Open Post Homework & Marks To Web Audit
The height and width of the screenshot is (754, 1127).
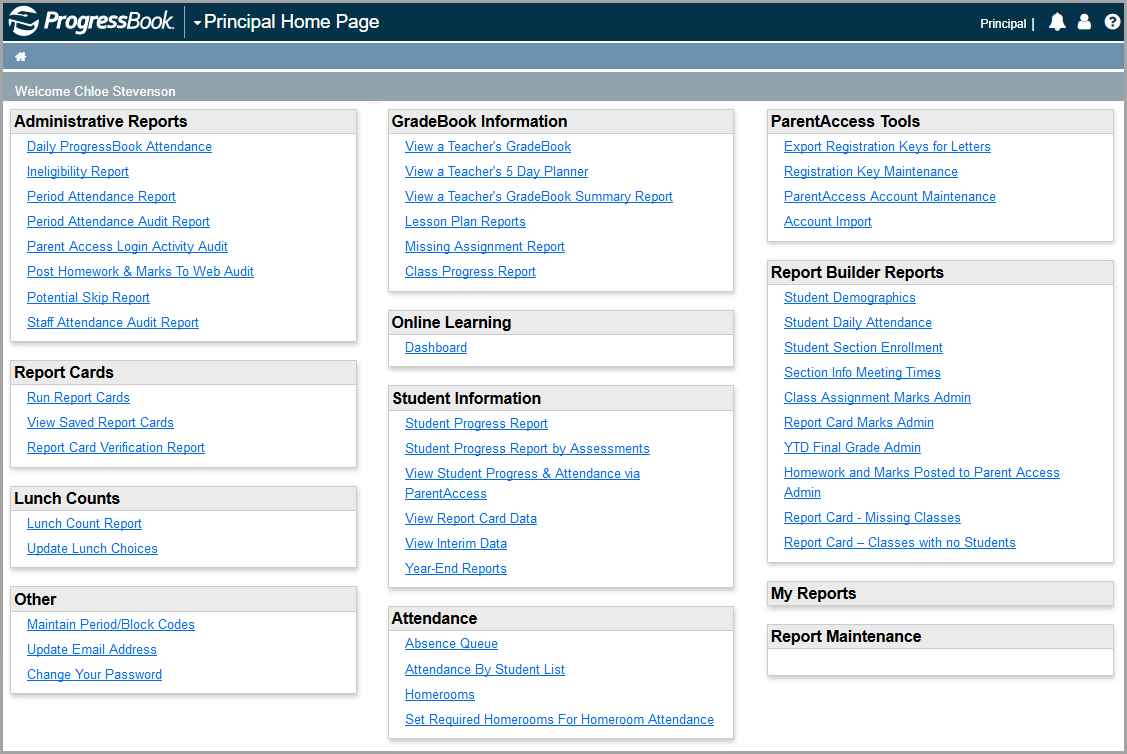point(140,272)
